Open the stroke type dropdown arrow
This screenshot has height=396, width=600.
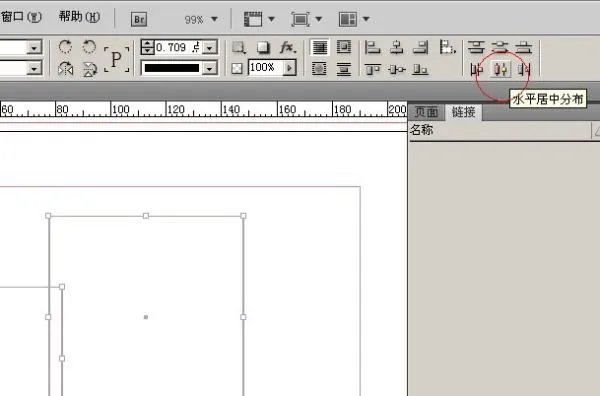pos(210,69)
